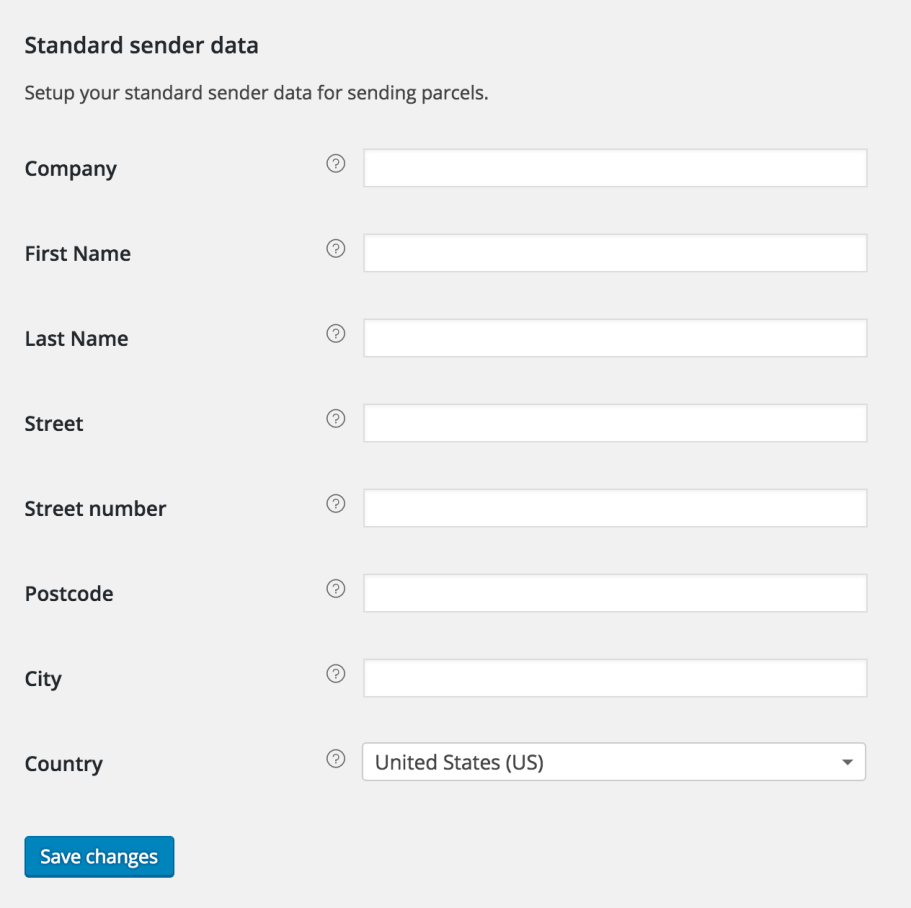Click inside the Last Name input field

pos(614,337)
